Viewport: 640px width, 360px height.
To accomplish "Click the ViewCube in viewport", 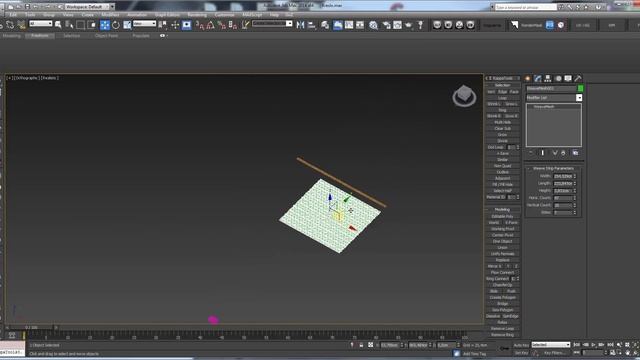I will point(464,96).
